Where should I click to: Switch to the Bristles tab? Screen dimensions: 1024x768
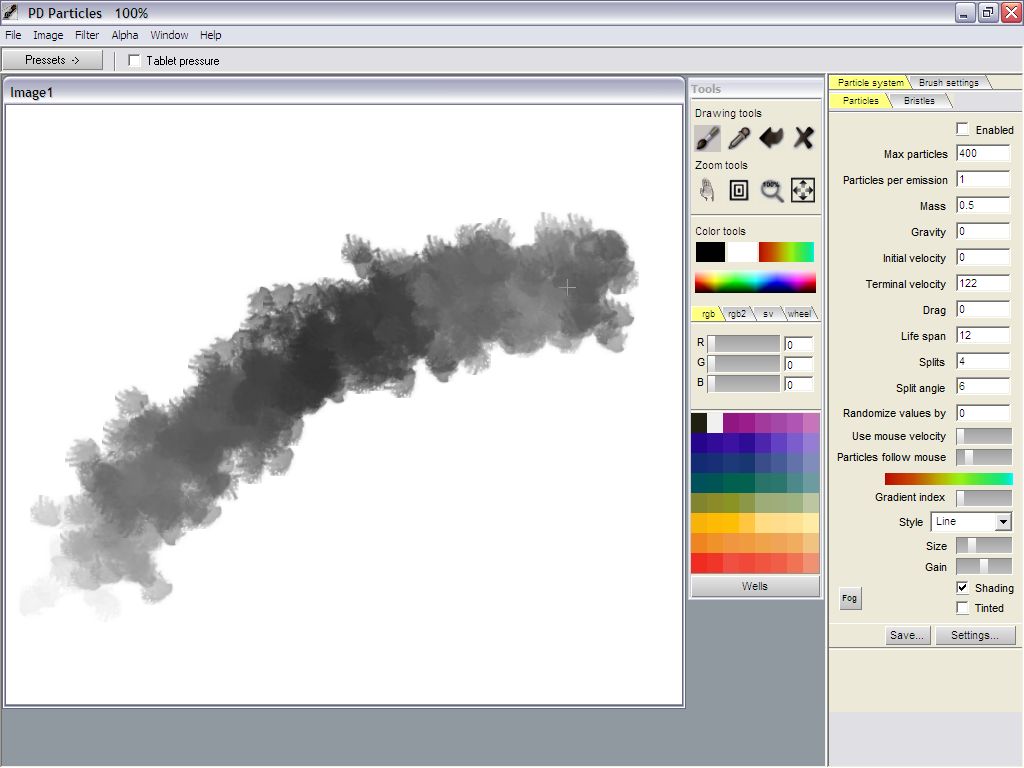click(919, 101)
